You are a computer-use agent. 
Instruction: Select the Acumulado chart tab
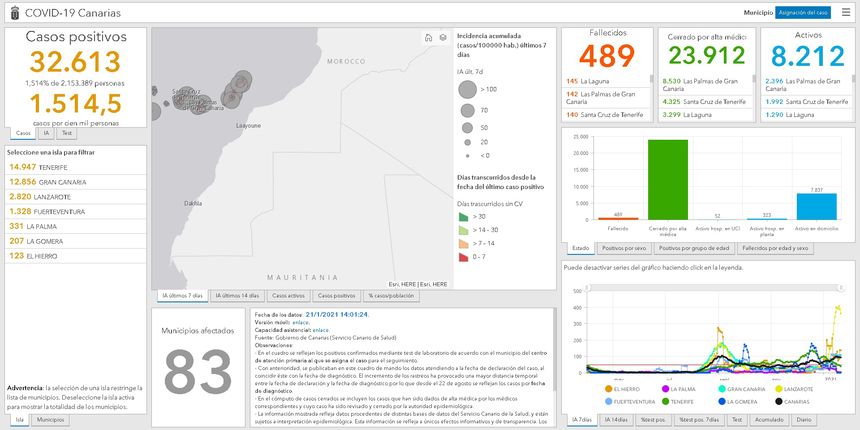coord(769,420)
